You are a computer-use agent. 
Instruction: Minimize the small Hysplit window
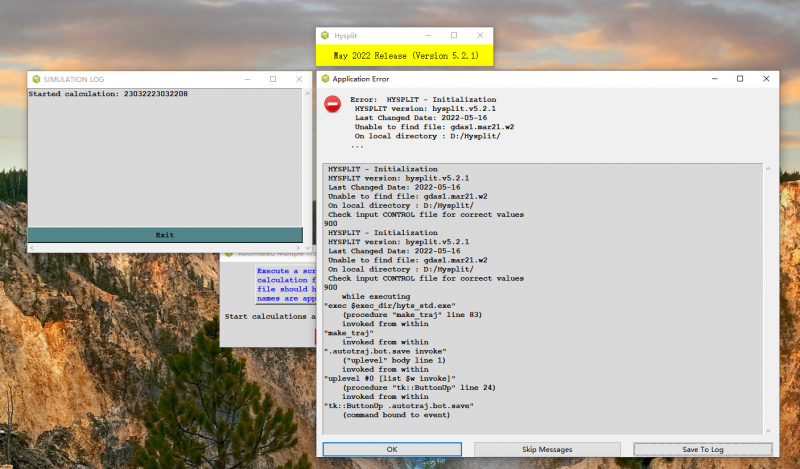click(x=427, y=35)
